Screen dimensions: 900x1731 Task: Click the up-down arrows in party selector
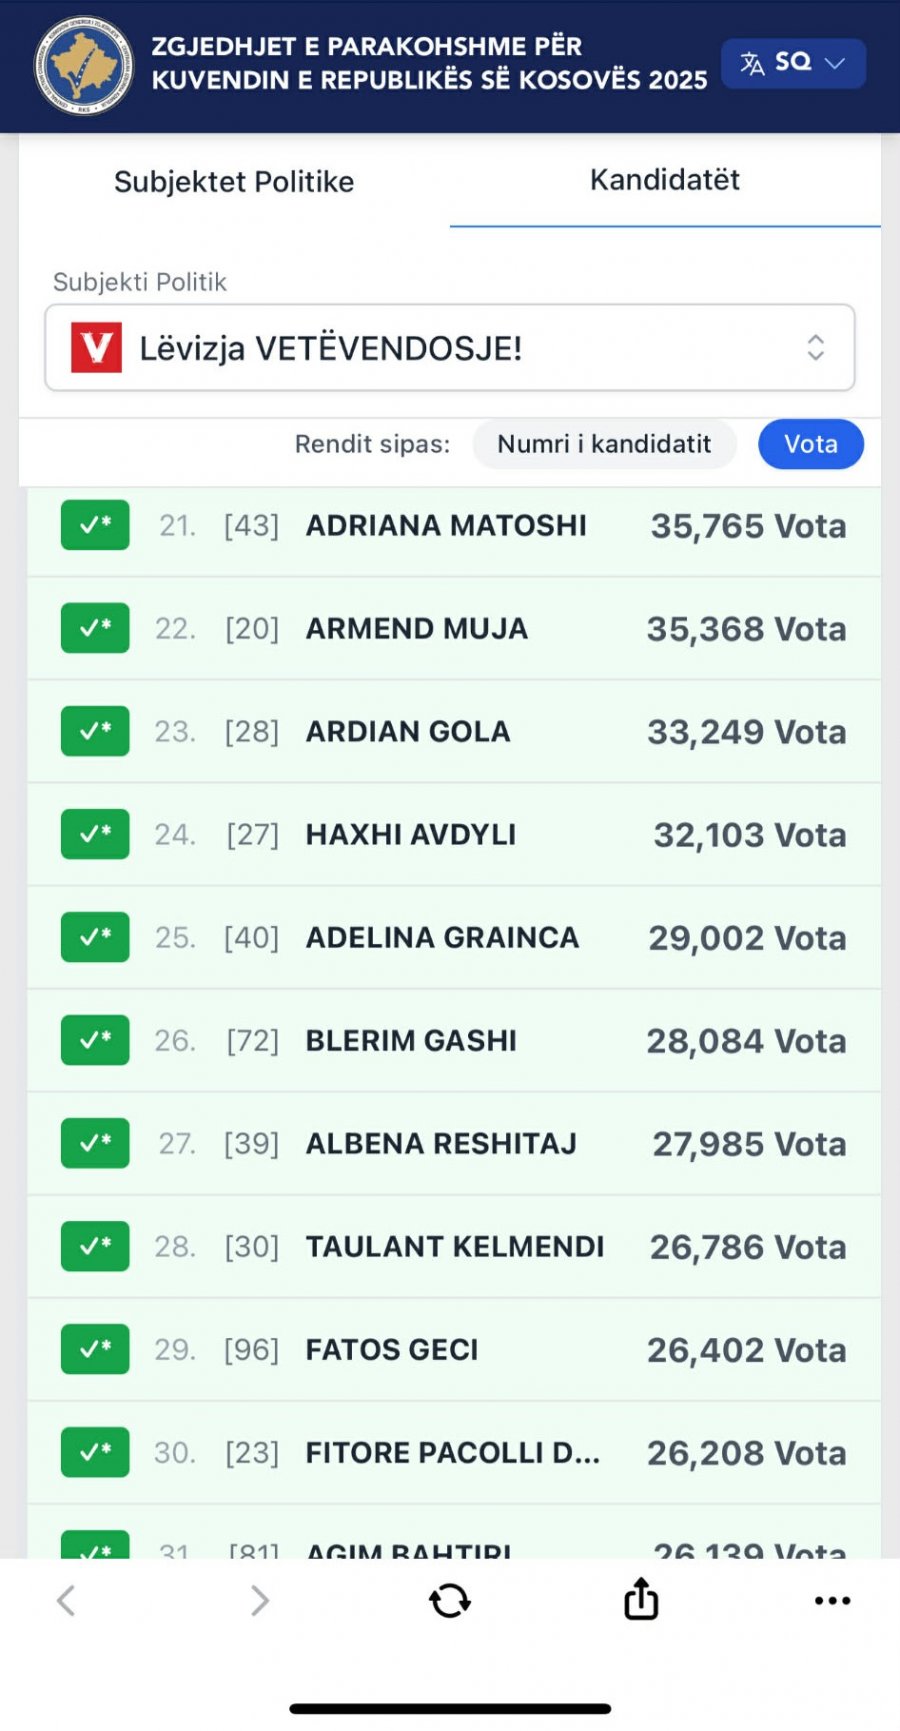pos(816,348)
